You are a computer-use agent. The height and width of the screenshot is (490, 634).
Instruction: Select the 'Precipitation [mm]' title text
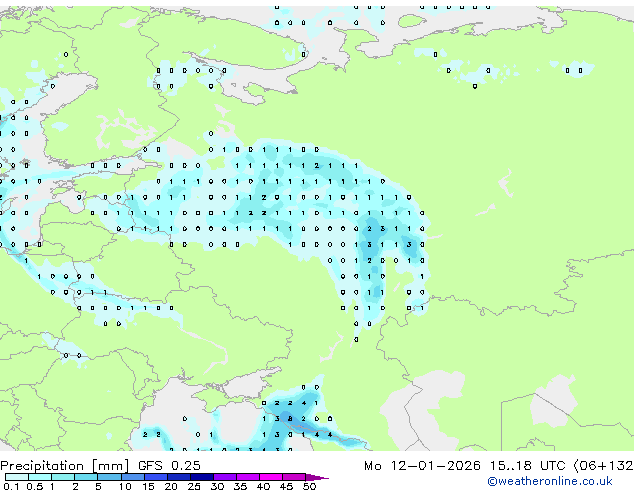coord(64,466)
